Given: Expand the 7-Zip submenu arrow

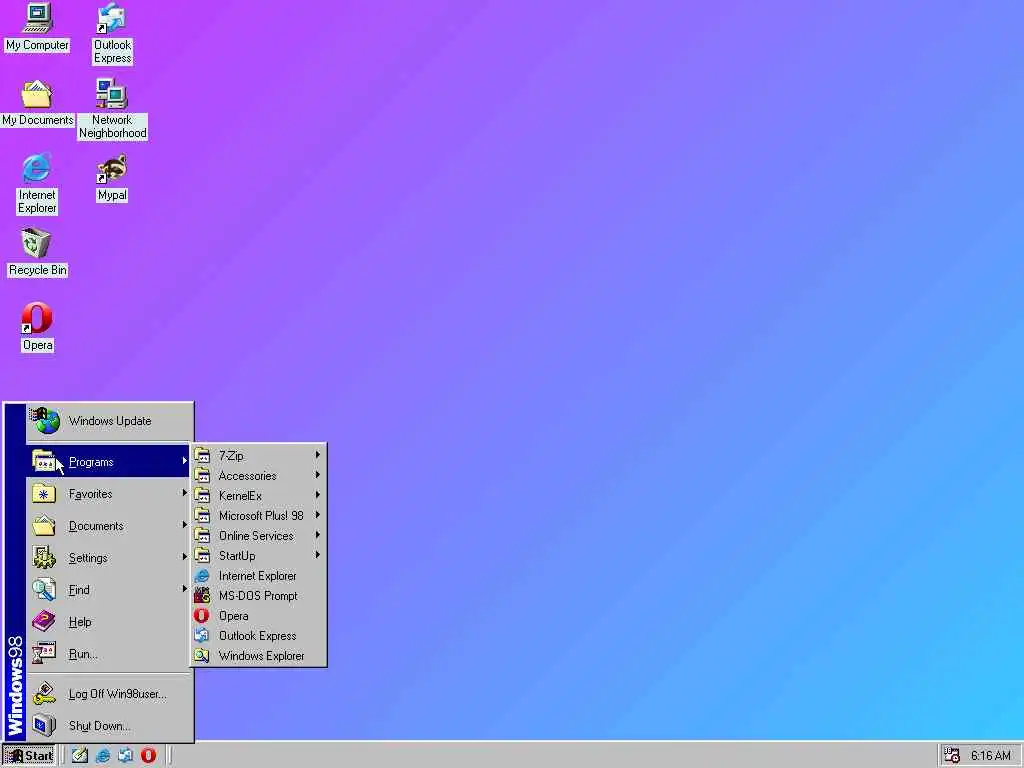Looking at the screenshot, I should [317, 455].
